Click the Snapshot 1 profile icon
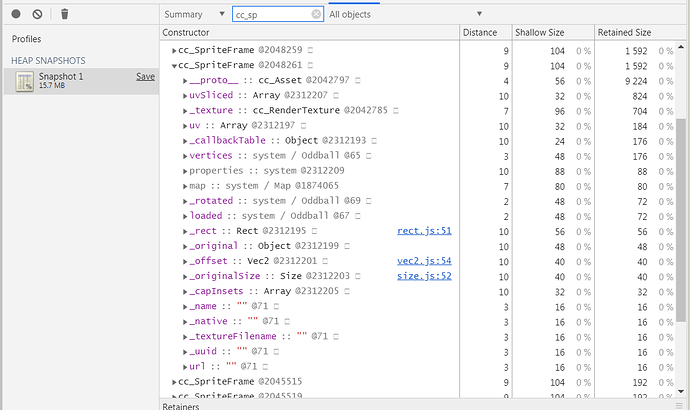Viewport: 690px width, 410px height. [x=27, y=82]
